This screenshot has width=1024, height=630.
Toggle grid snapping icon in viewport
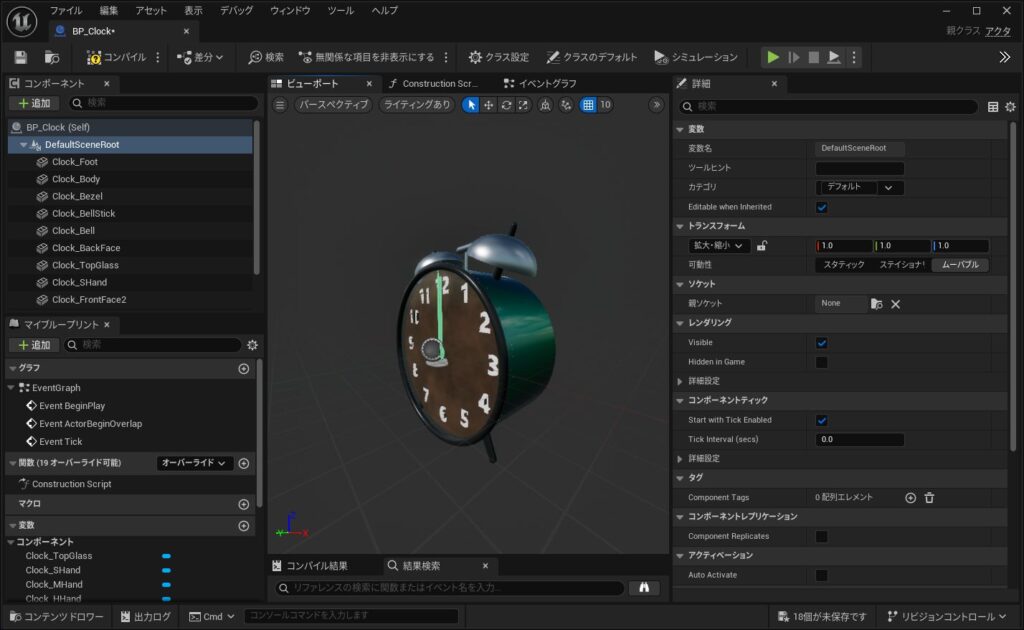point(588,105)
